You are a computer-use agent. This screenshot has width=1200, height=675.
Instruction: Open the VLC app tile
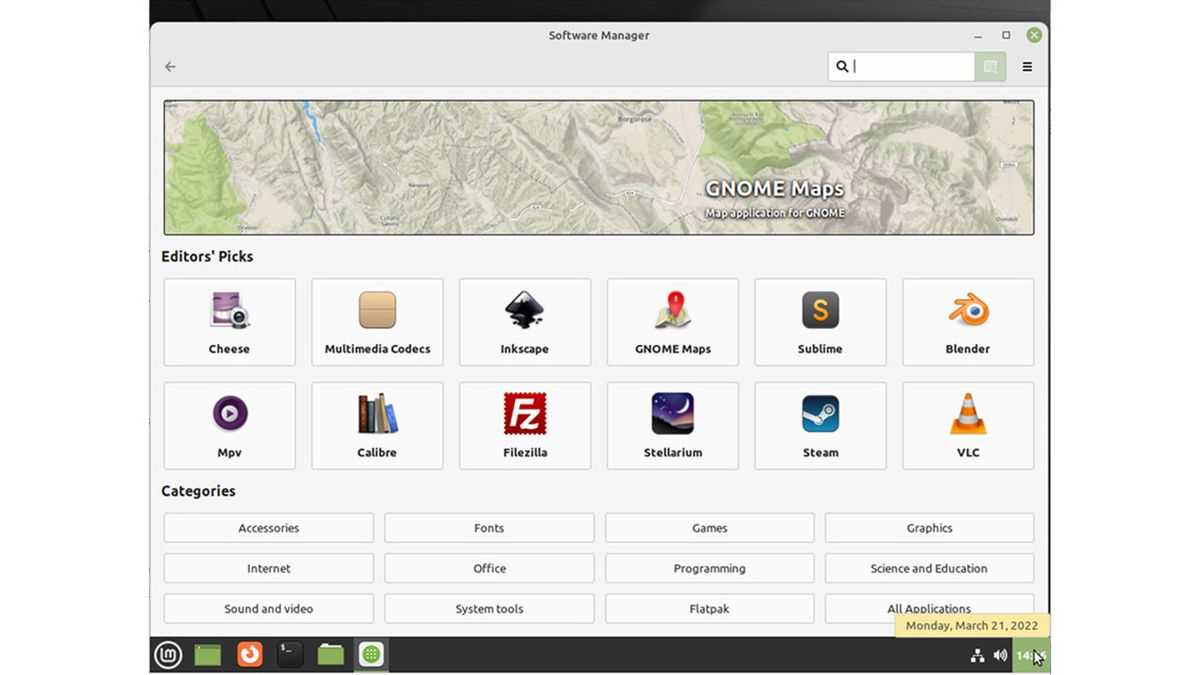968,426
